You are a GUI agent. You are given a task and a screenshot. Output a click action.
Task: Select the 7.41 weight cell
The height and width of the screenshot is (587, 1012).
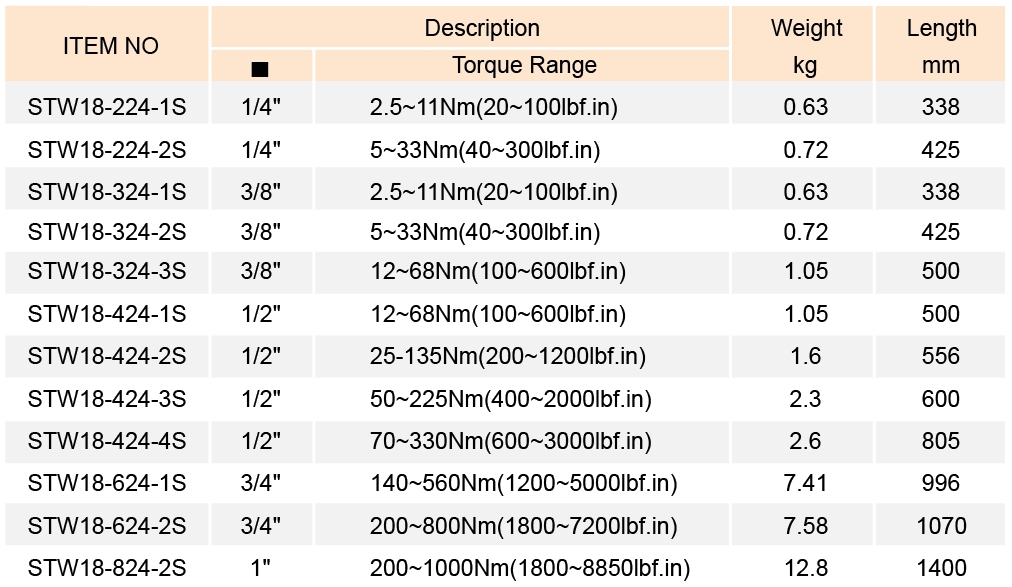pyautogui.click(x=806, y=484)
